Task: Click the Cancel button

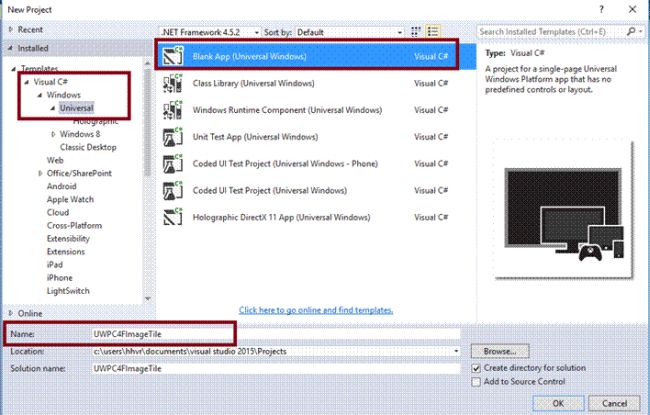Action: (x=614, y=403)
